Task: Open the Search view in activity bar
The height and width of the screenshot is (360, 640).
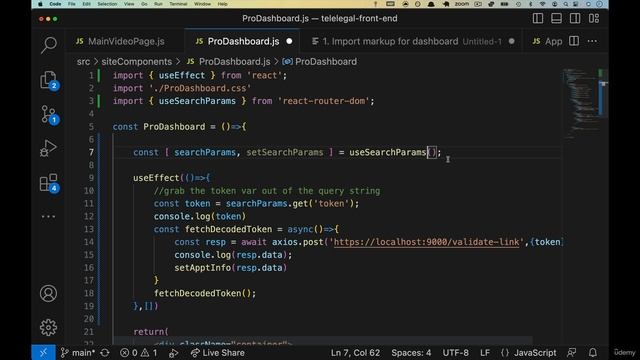Action: (x=49, y=45)
